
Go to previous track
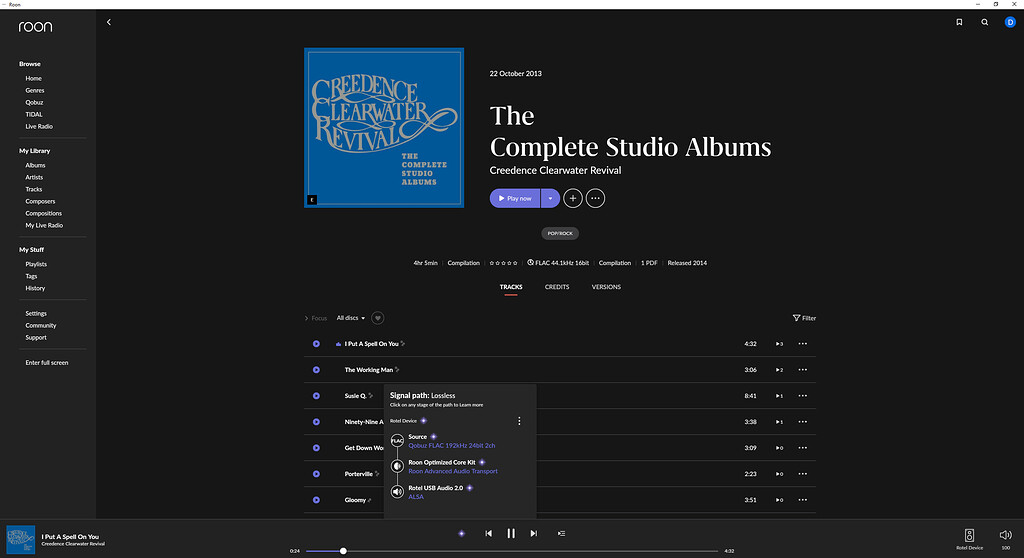[488, 534]
